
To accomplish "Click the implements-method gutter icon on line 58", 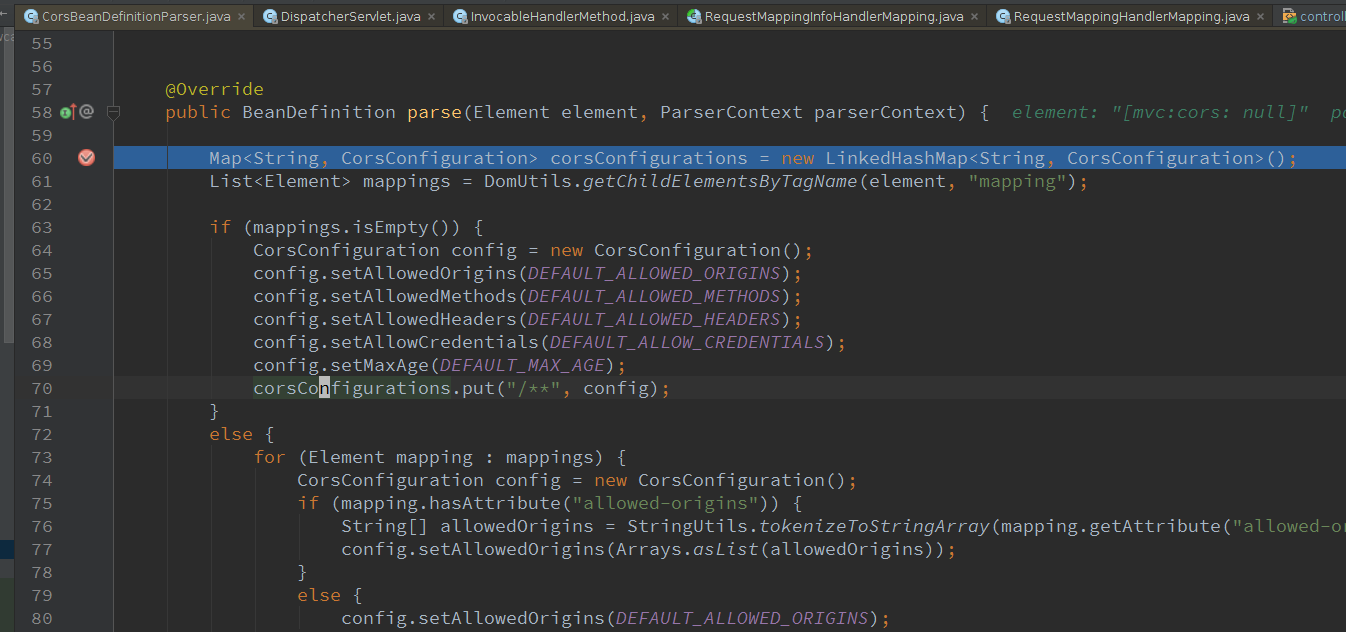I will pos(67,113).
